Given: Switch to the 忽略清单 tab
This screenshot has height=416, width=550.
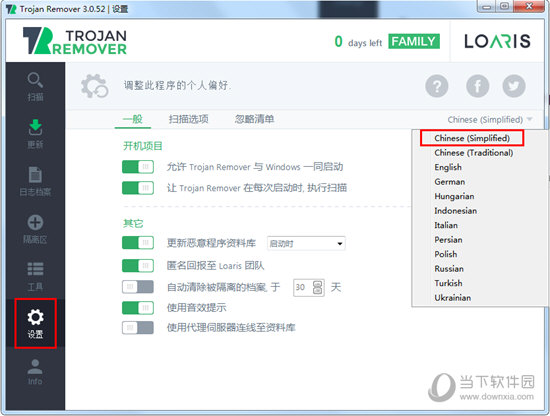Looking at the screenshot, I should [254, 119].
